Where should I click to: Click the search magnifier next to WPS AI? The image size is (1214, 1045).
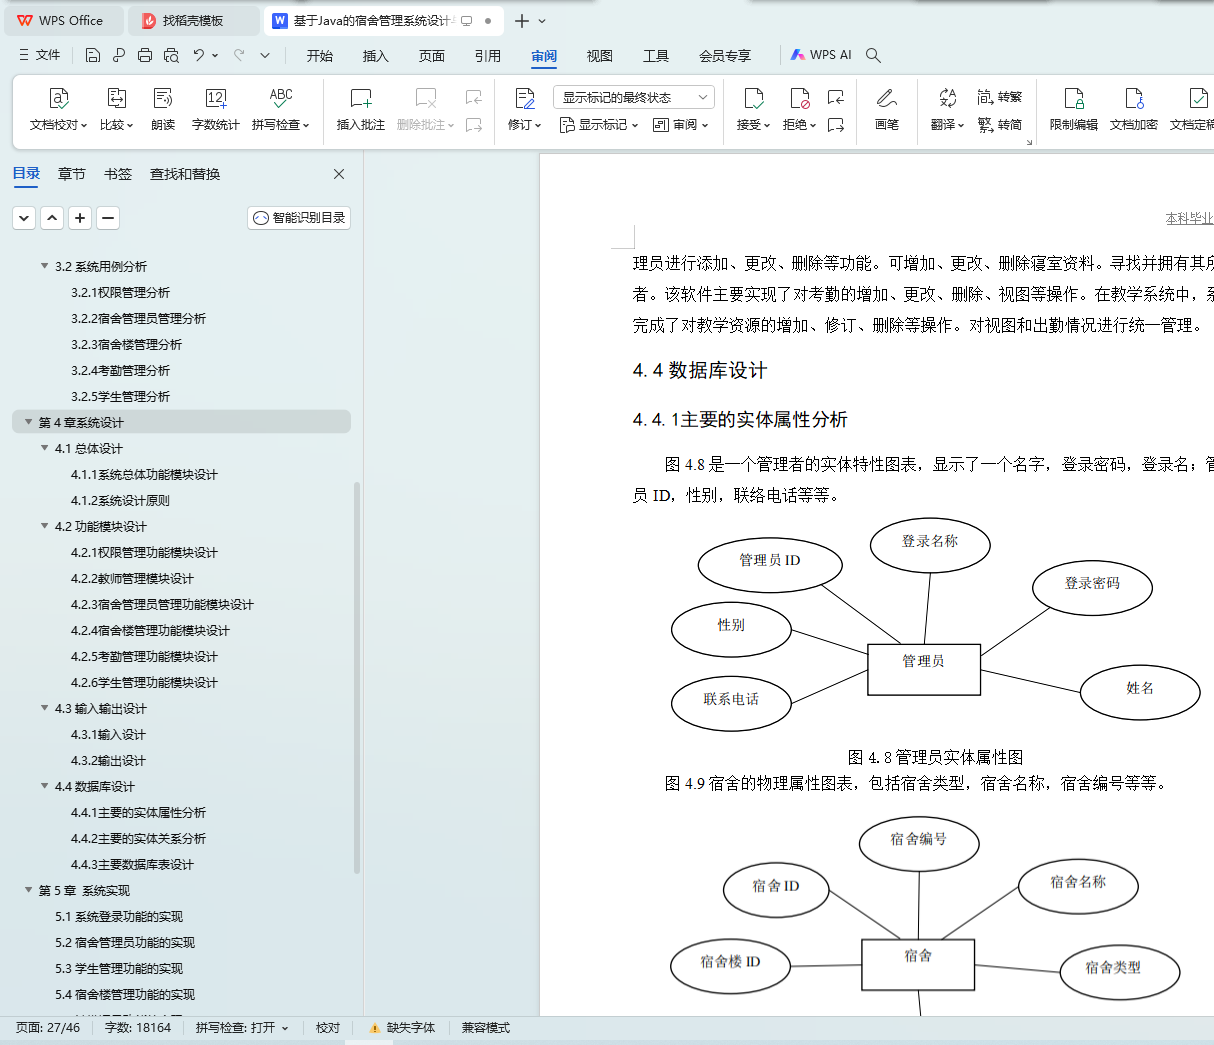click(x=873, y=55)
